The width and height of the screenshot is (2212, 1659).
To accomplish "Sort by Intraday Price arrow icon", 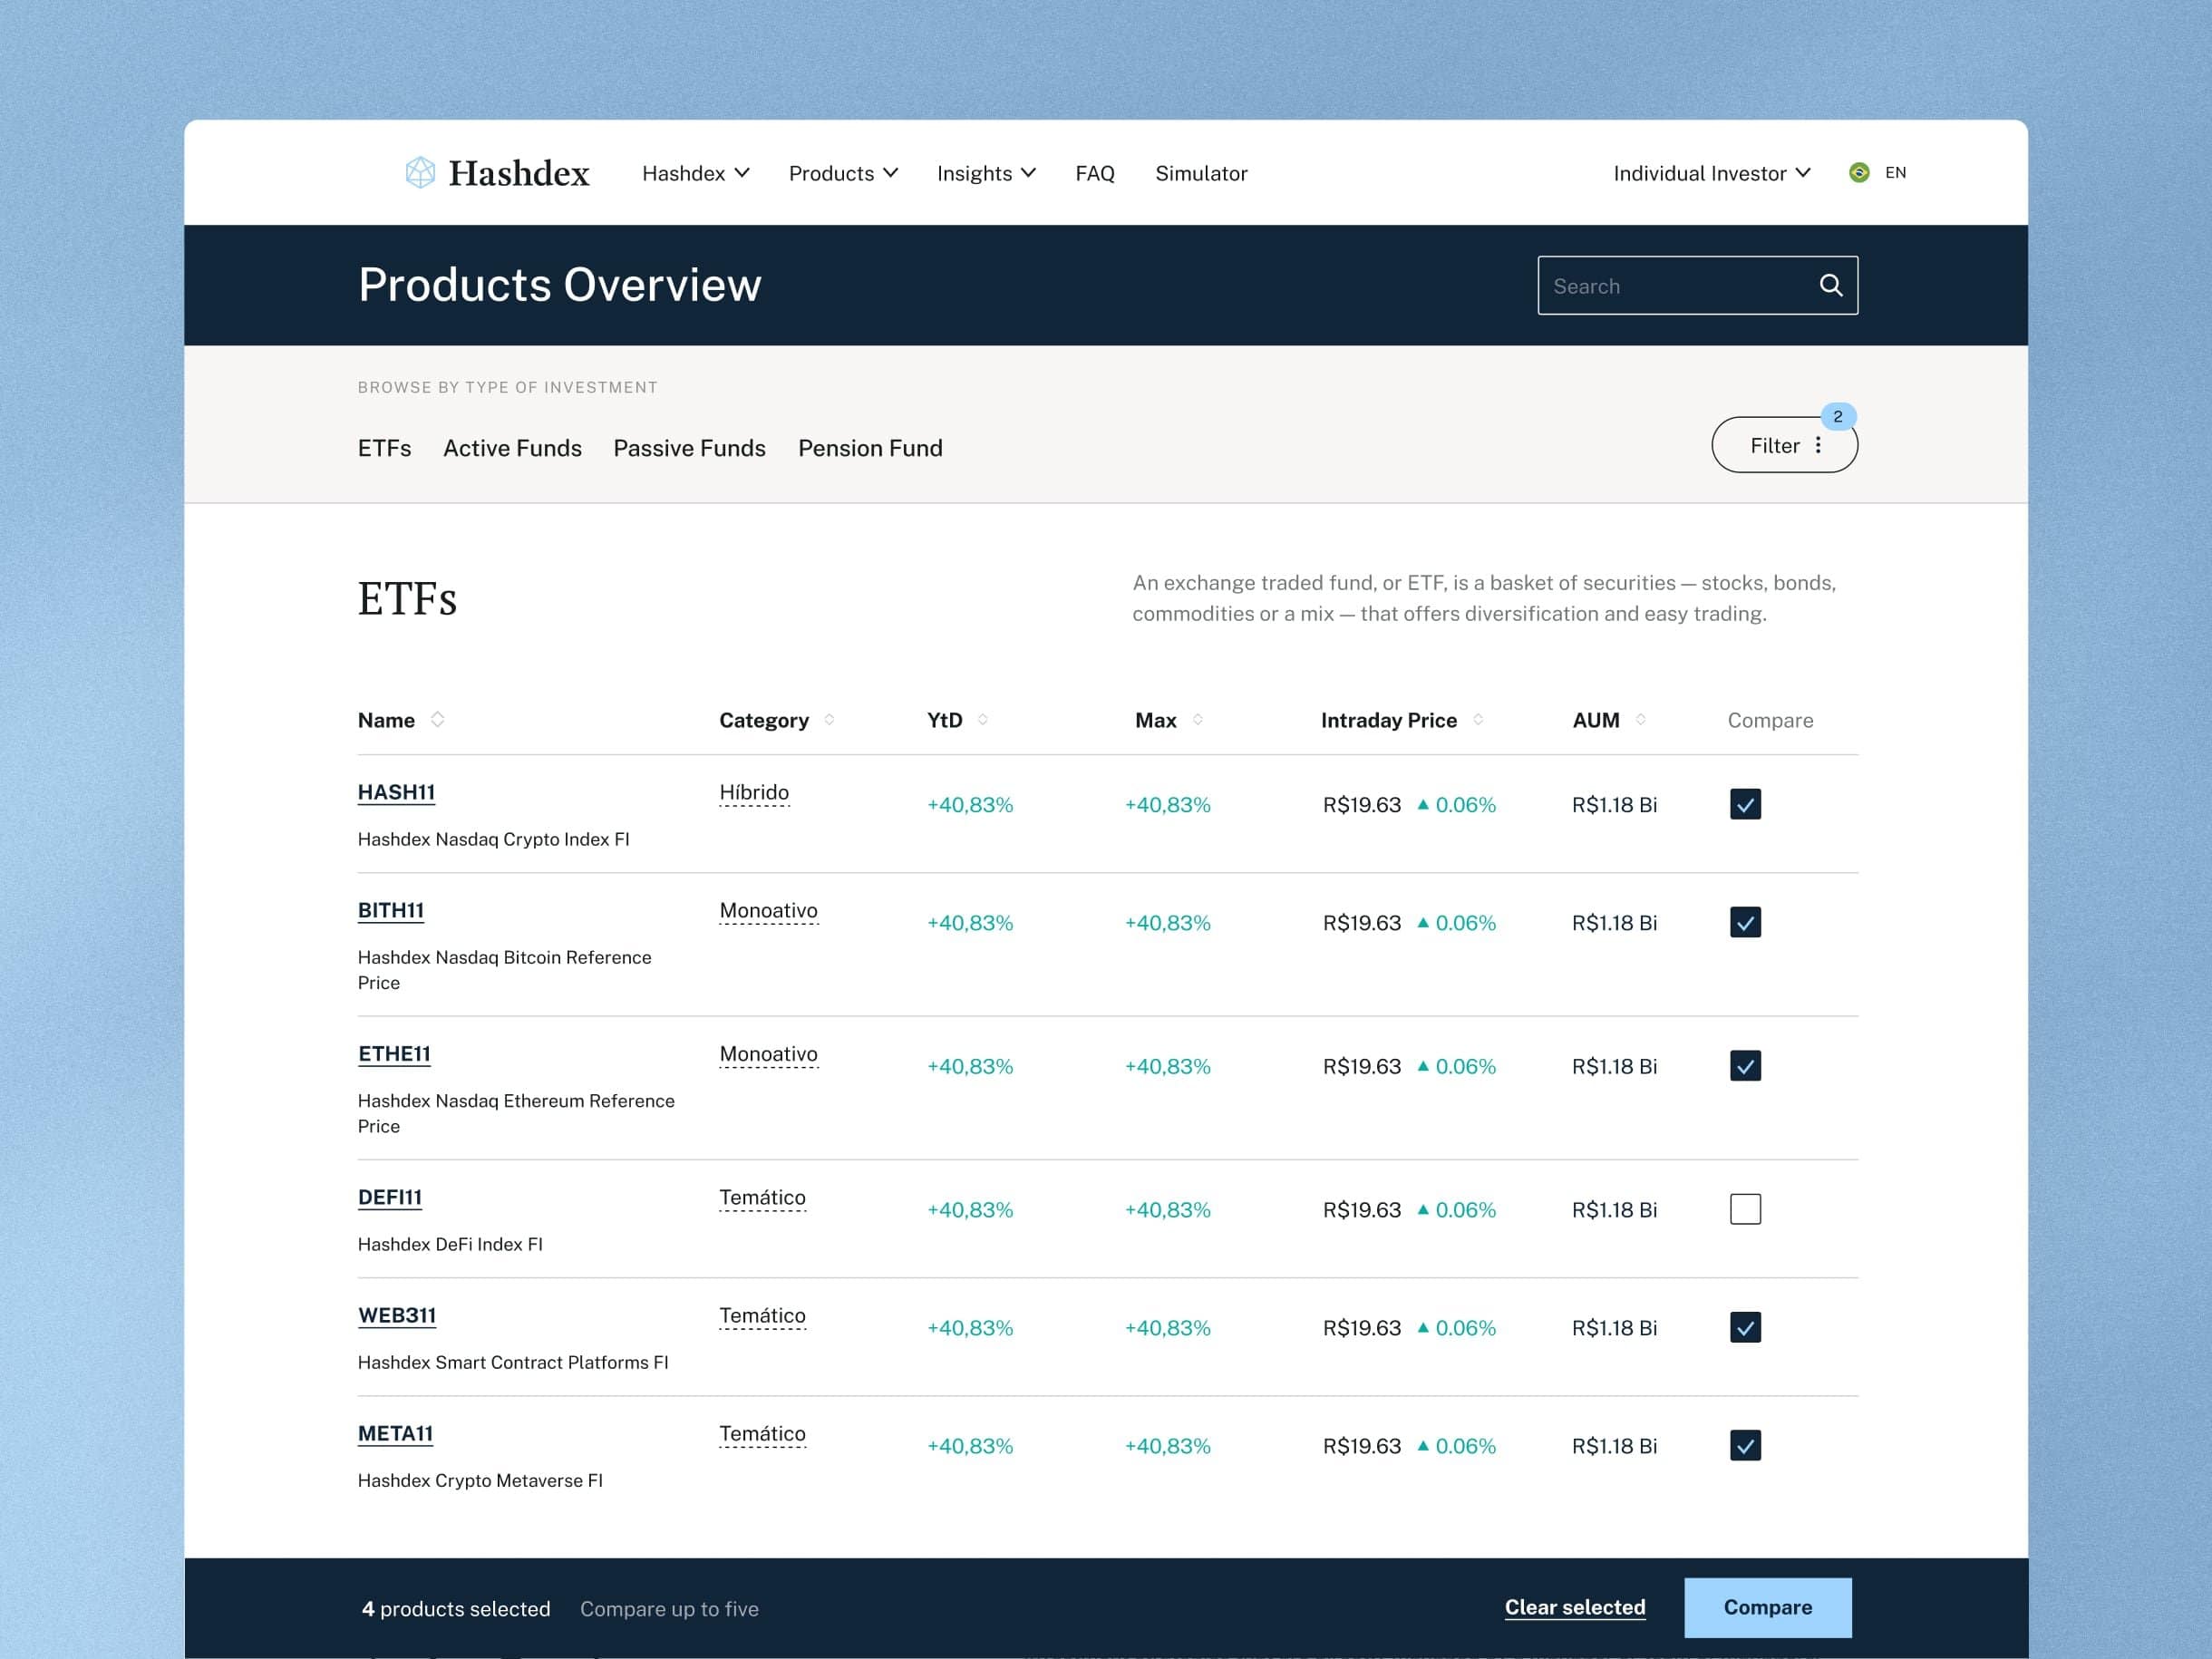I will 1478,720.
